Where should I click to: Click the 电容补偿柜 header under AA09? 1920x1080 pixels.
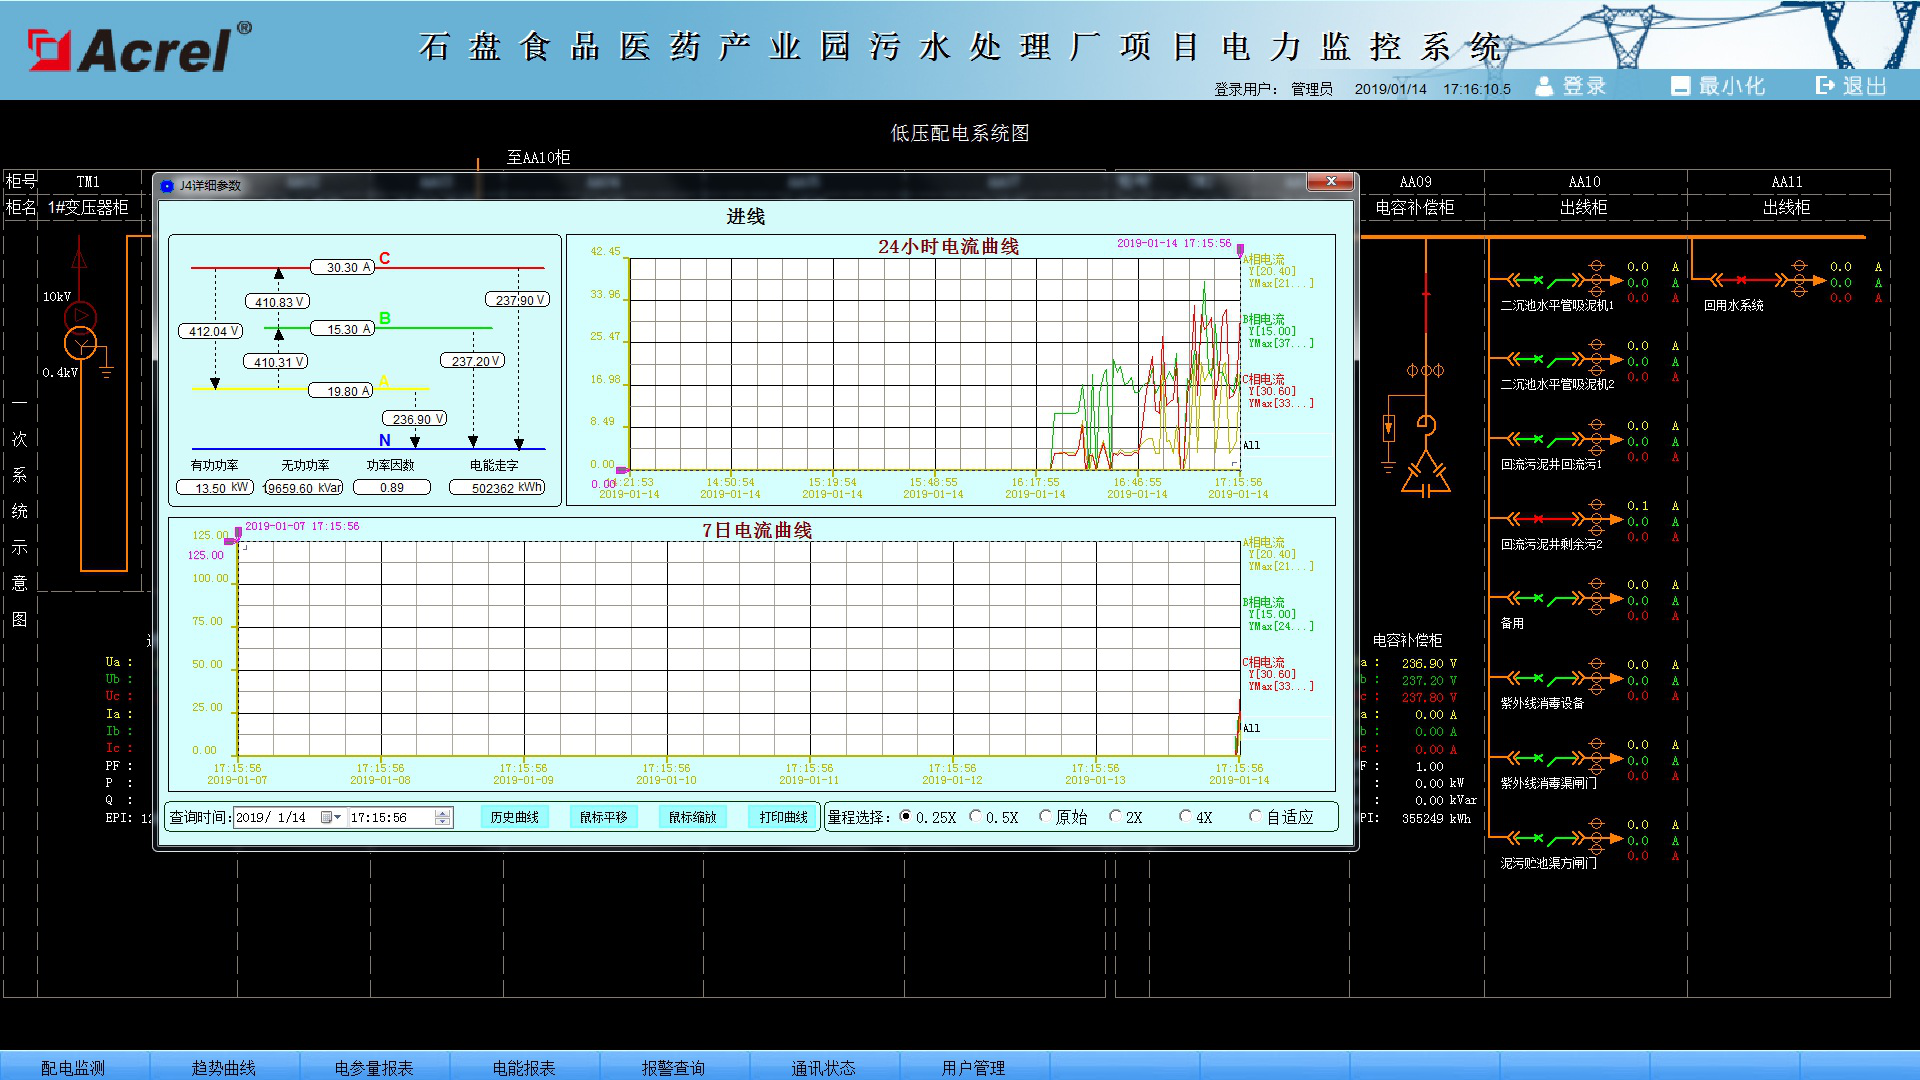pos(1415,208)
